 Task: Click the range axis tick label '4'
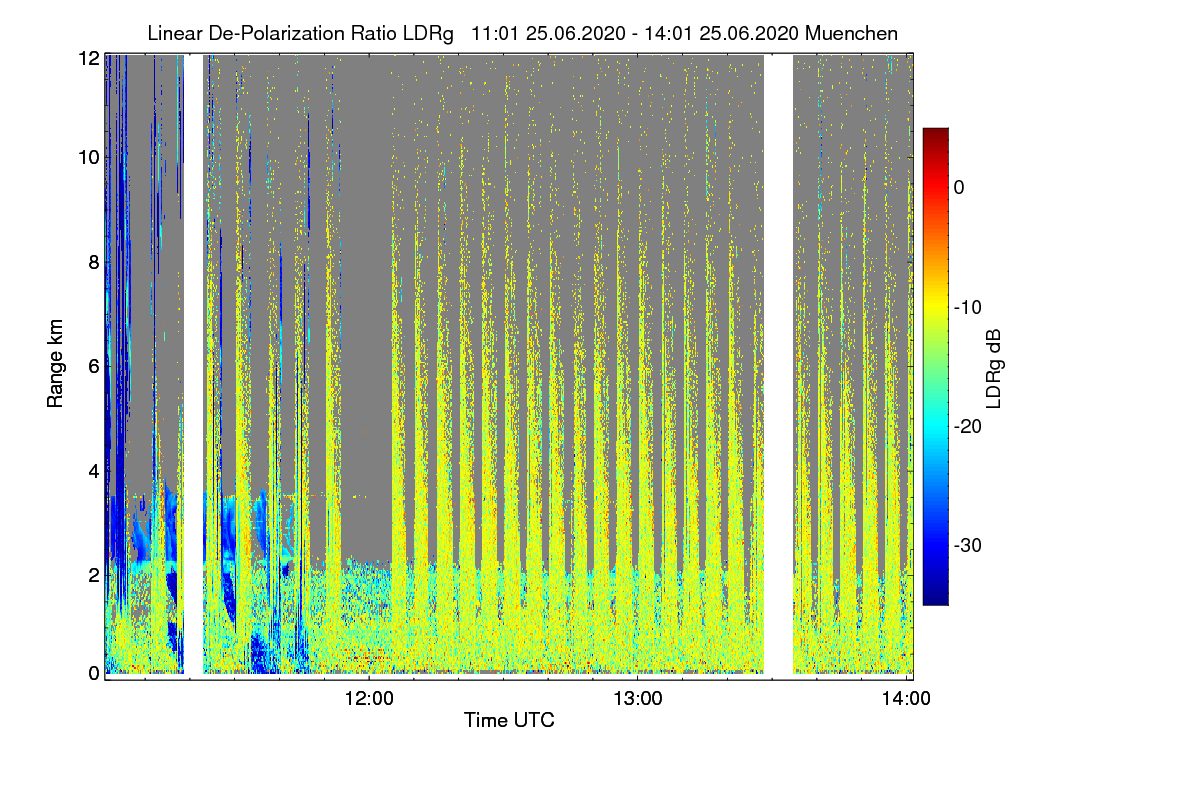pyautogui.click(x=94, y=470)
